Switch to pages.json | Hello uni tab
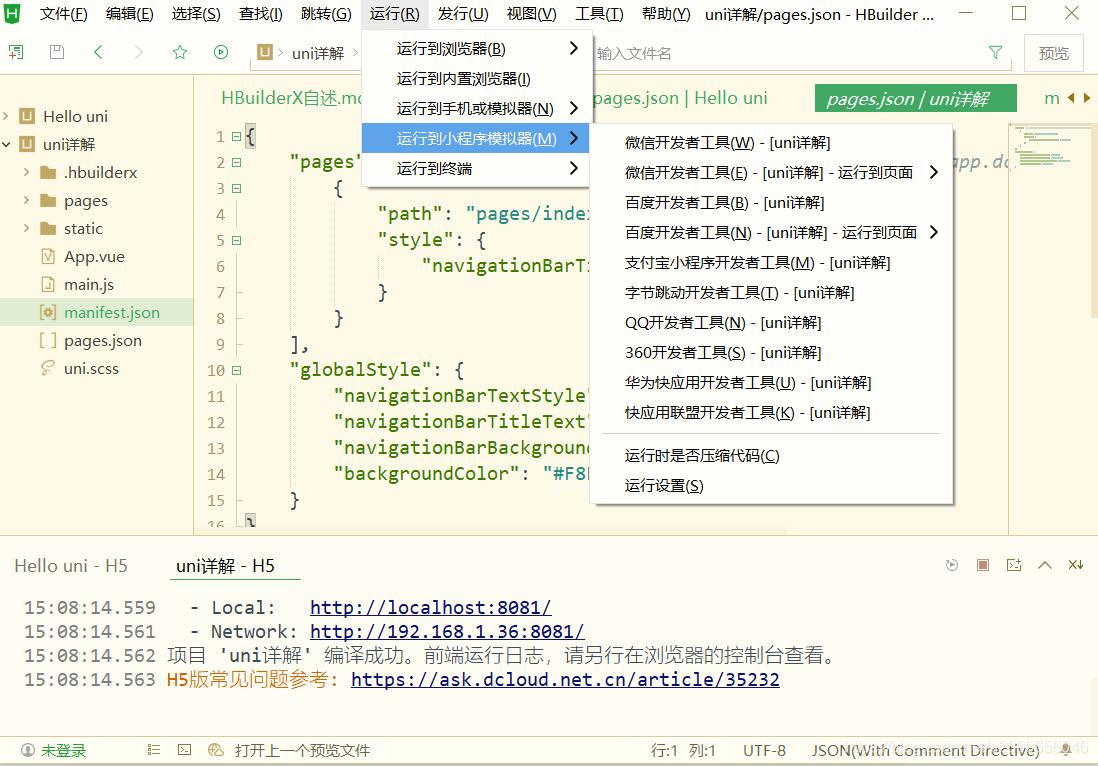Viewport: 1098px width, 766px height. pos(681,98)
